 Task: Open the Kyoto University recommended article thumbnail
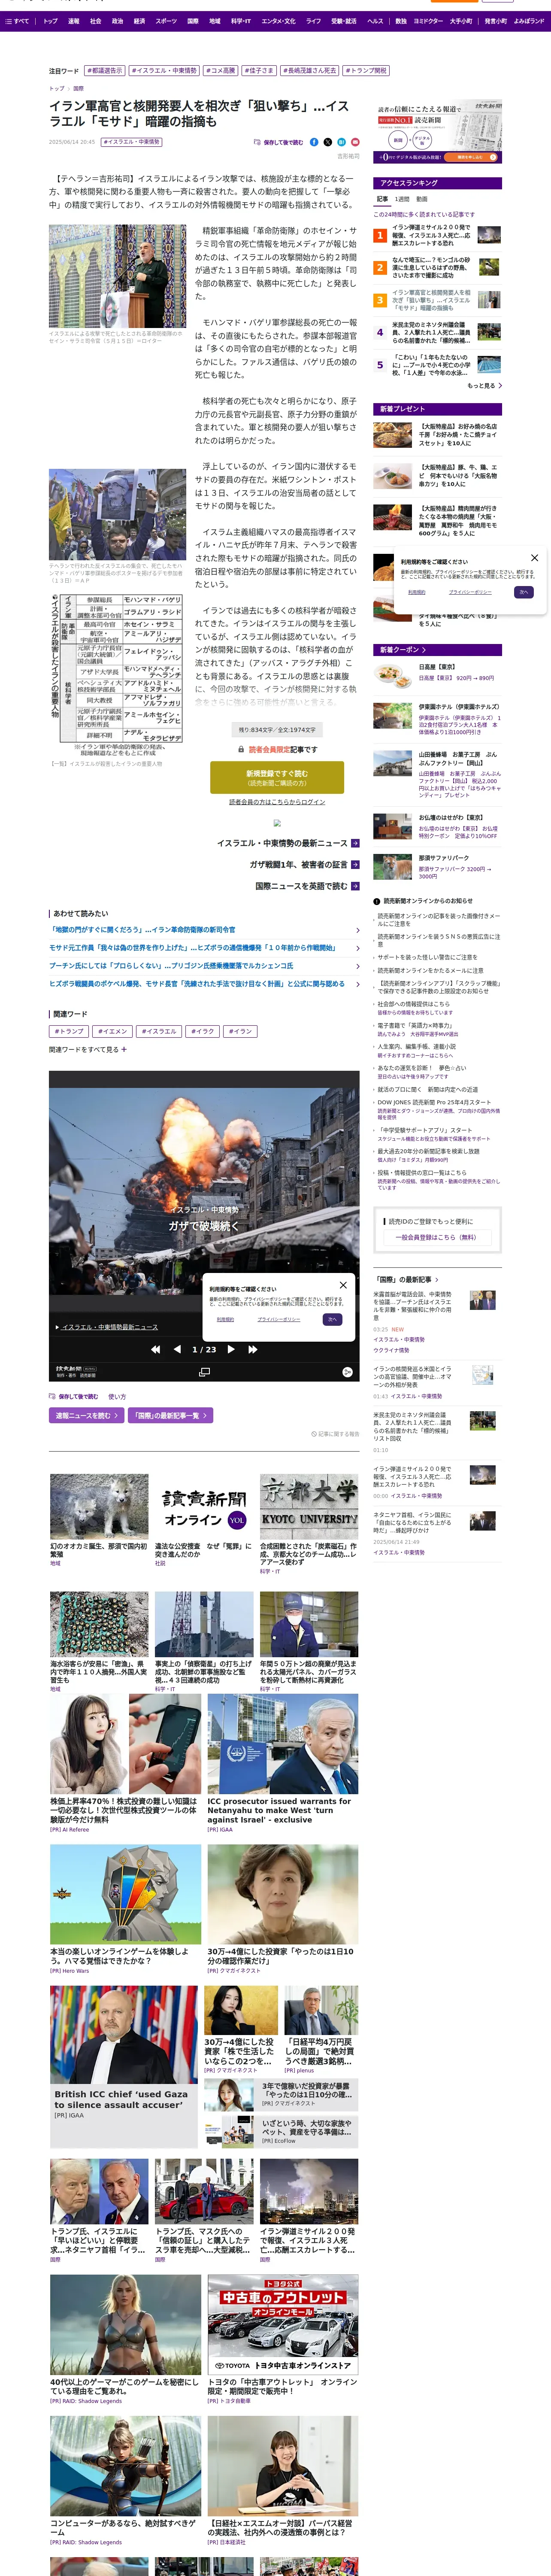tap(309, 1506)
